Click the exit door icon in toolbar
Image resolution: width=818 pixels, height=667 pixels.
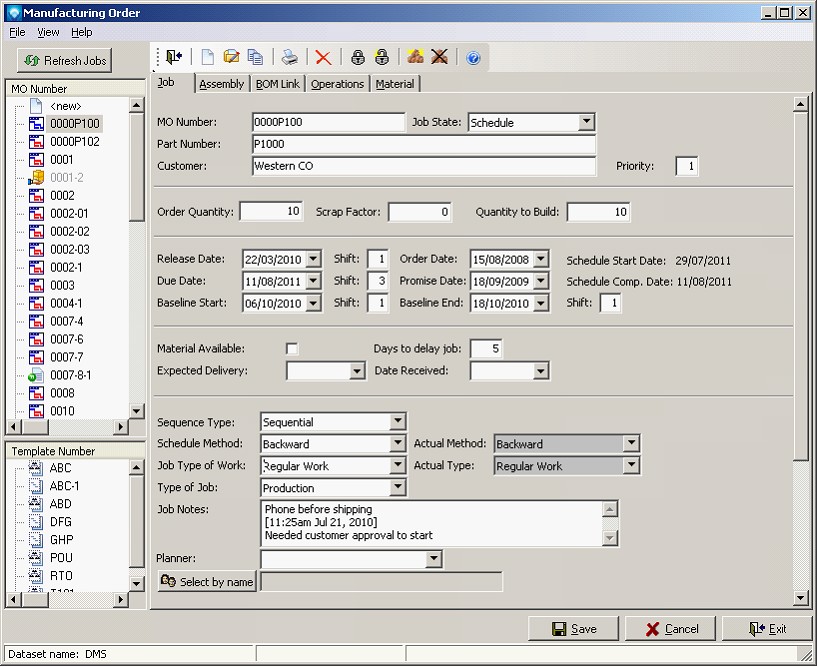point(175,57)
